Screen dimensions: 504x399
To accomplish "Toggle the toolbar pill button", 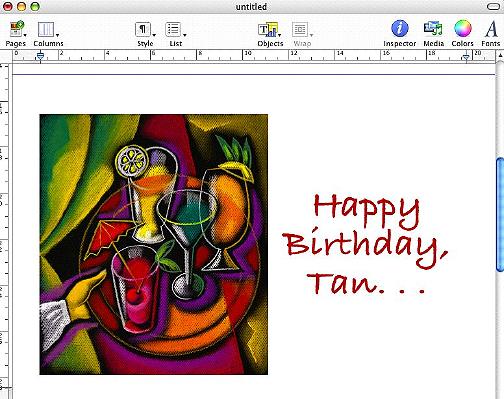I will (x=493, y=7).
